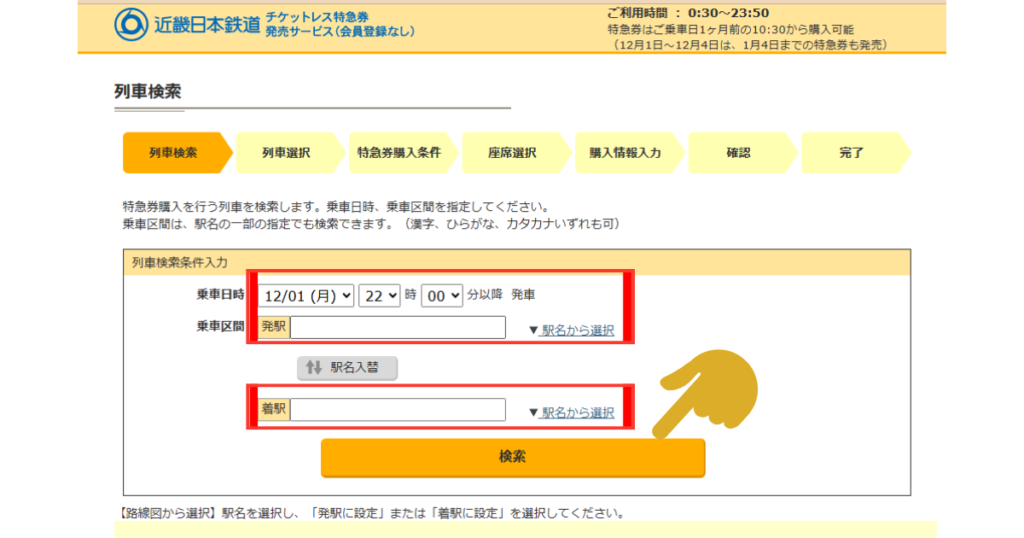
Task: Go to the 座席選択 step
Action: click(512, 153)
